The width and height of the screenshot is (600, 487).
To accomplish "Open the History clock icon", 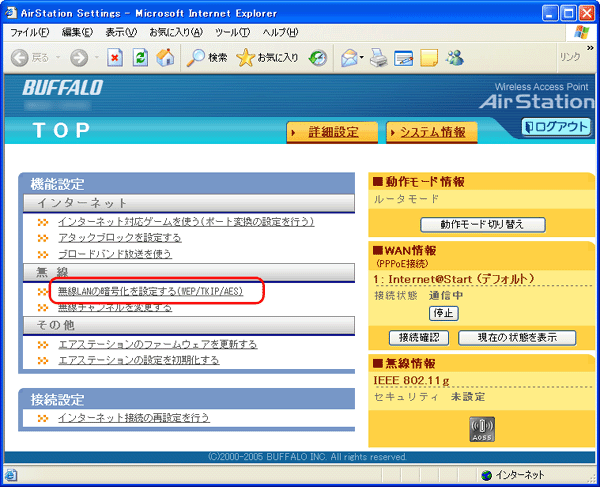I will tap(318, 58).
